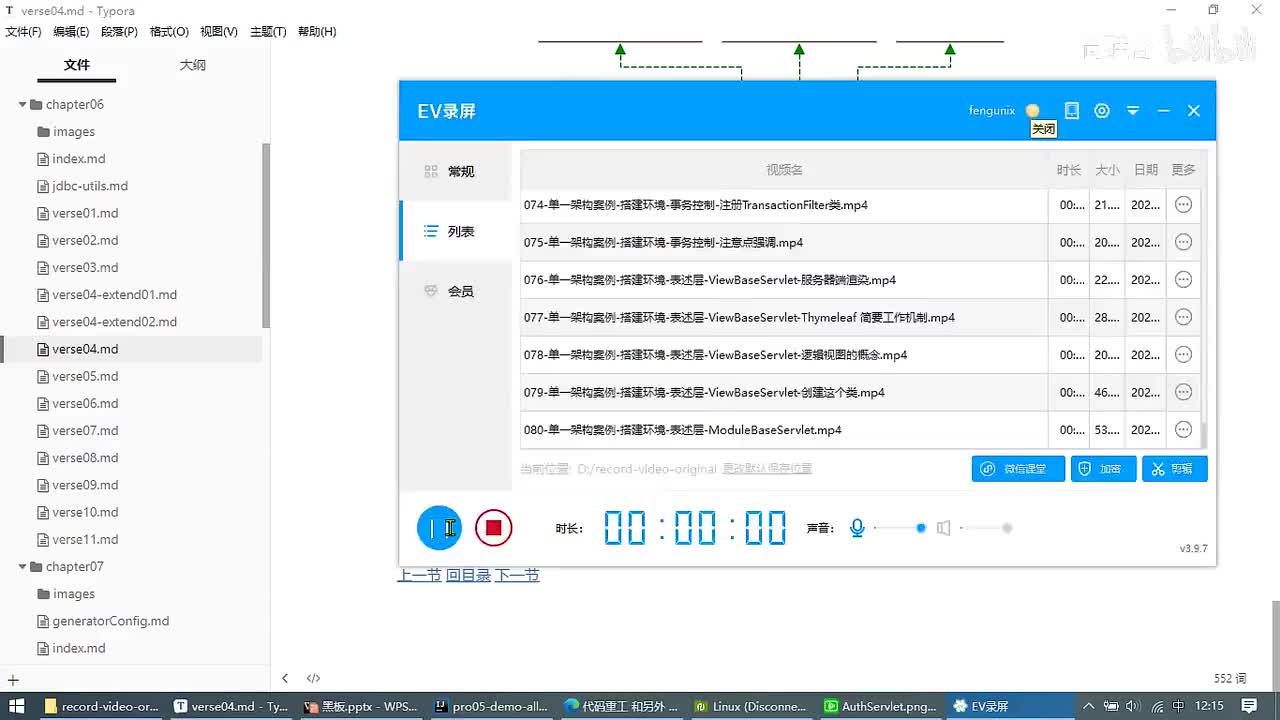Open more options for video 079
The width and height of the screenshot is (1280, 720).
click(1183, 392)
